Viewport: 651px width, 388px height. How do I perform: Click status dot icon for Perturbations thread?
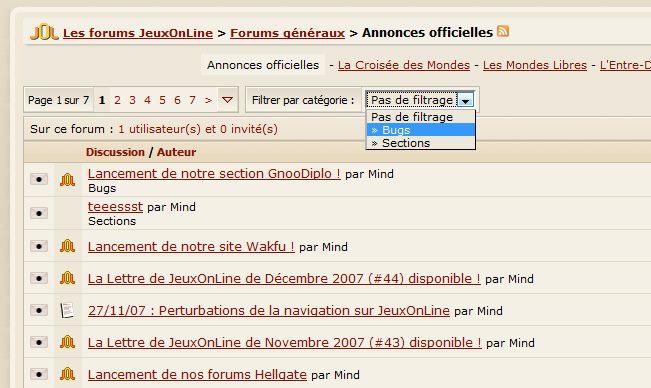click(39, 310)
